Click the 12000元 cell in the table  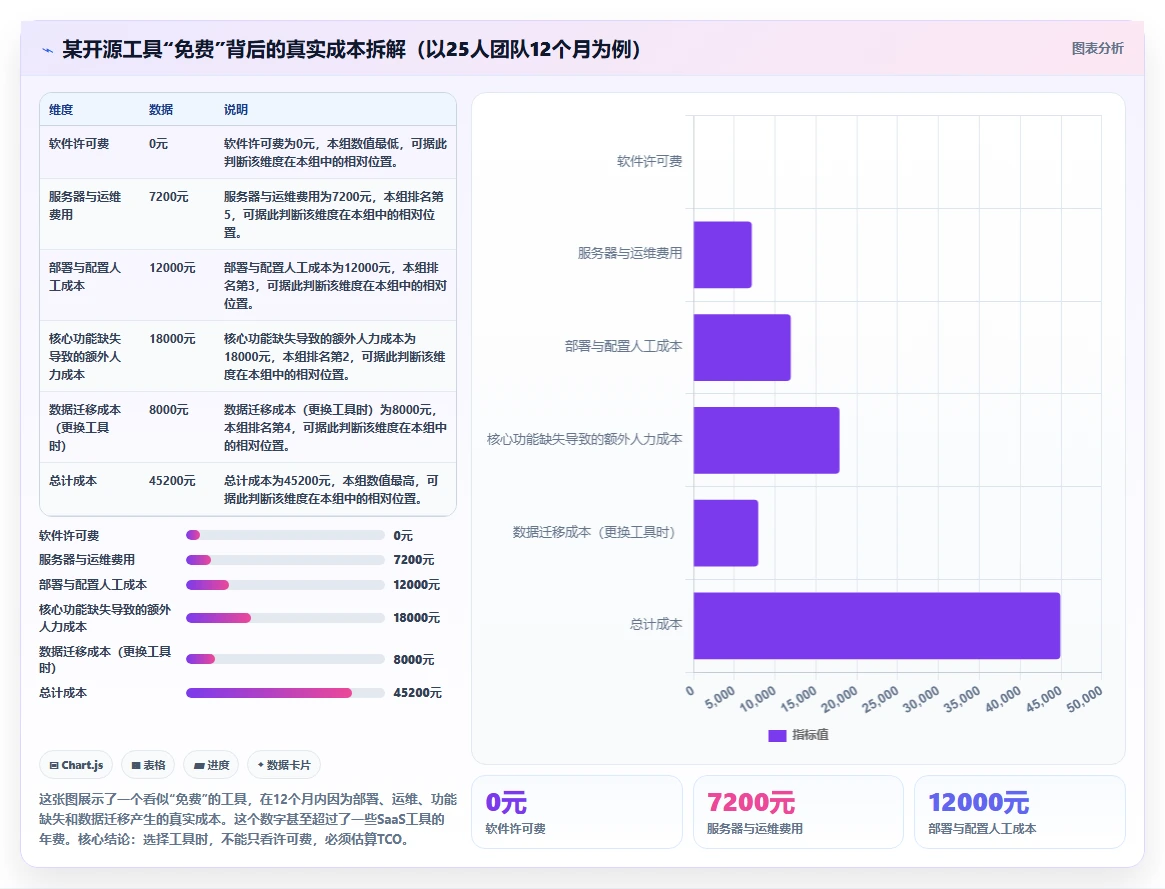tap(172, 268)
